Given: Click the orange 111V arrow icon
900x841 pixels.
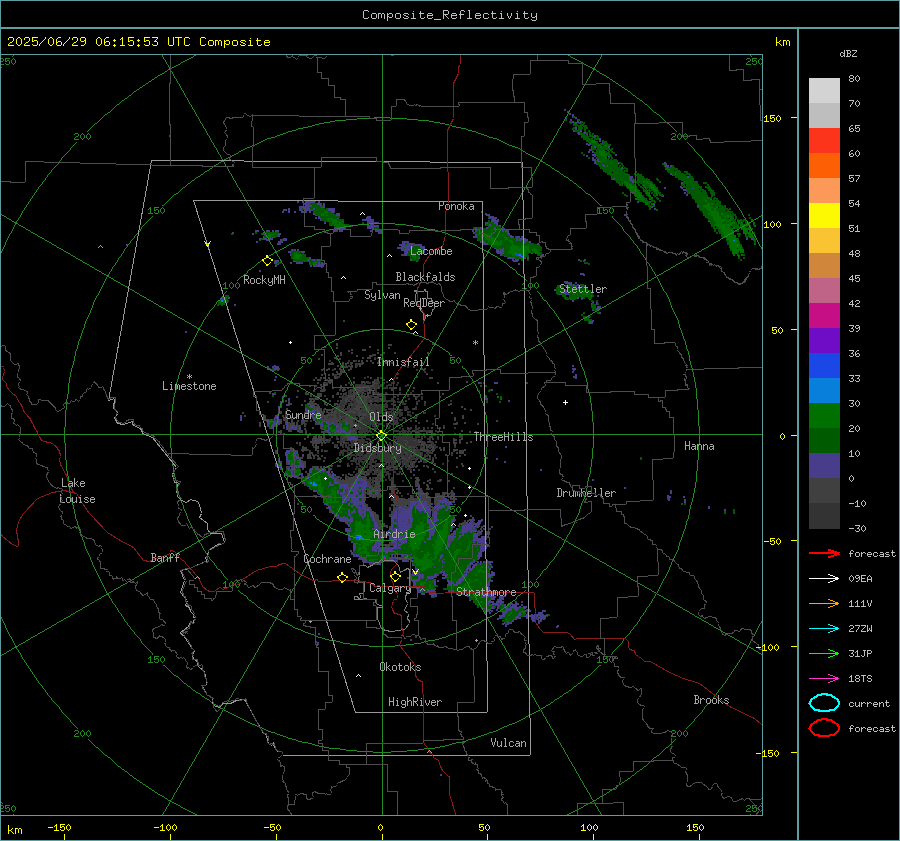Looking at the screenshot, I should tap(824, 603).
